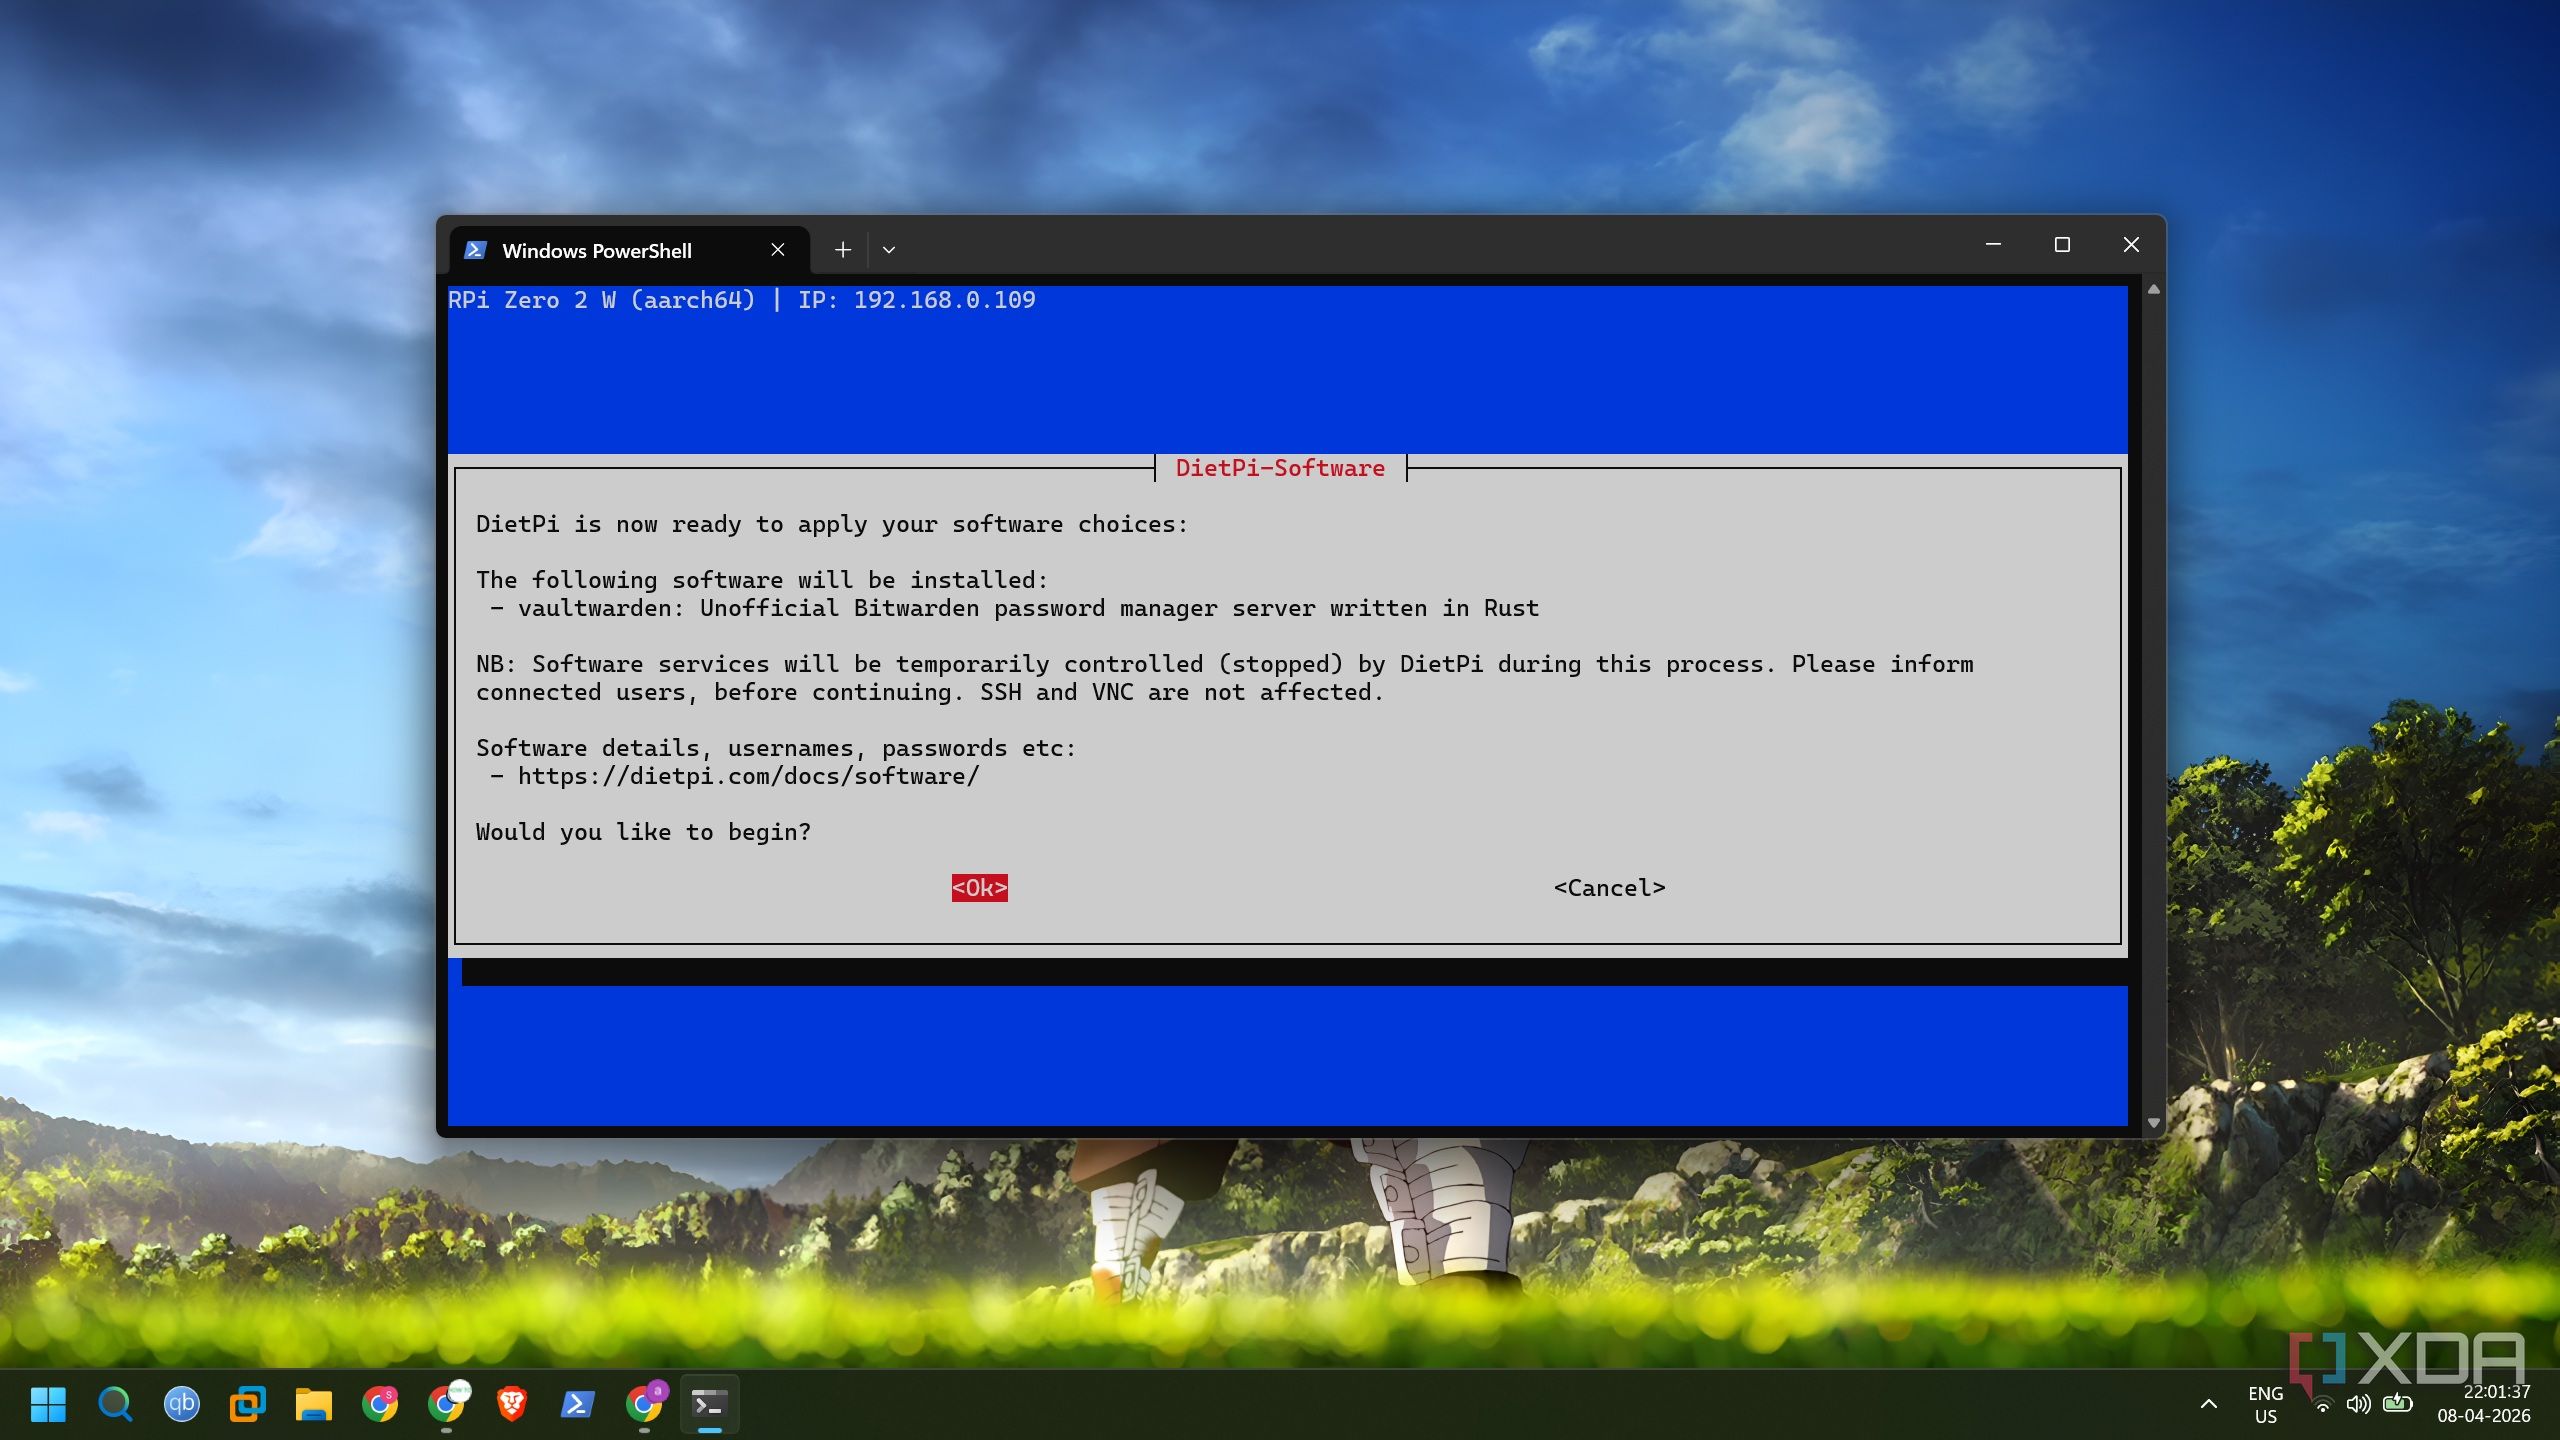Open the Wi-Fi network tray icon
The image size is (2560, 1440).
pyautogui.click(x=2323, y=1405)
